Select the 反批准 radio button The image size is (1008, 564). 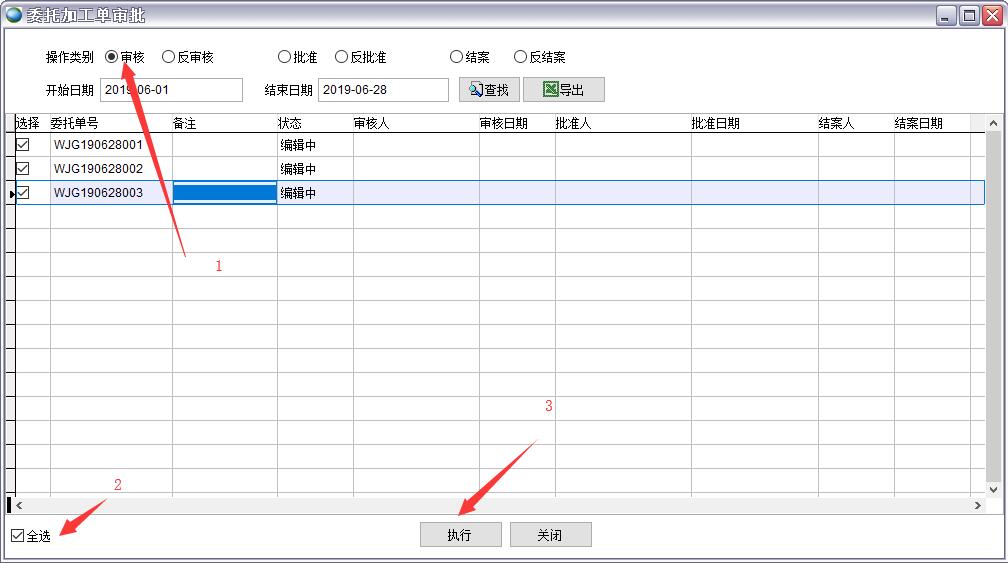coord(342,58)
